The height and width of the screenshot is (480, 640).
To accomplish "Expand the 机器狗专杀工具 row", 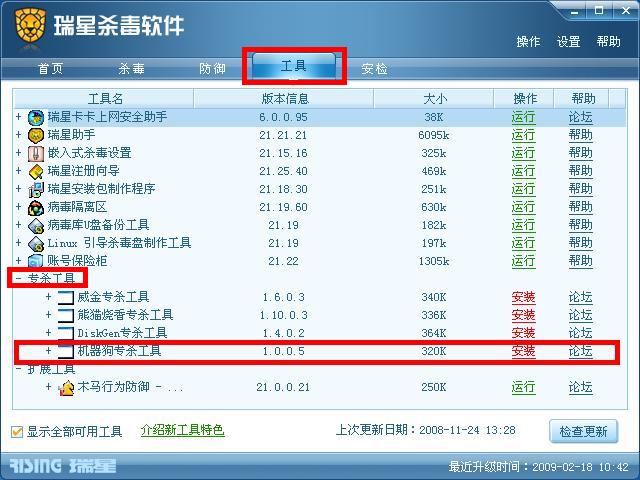I will (49, 351).
